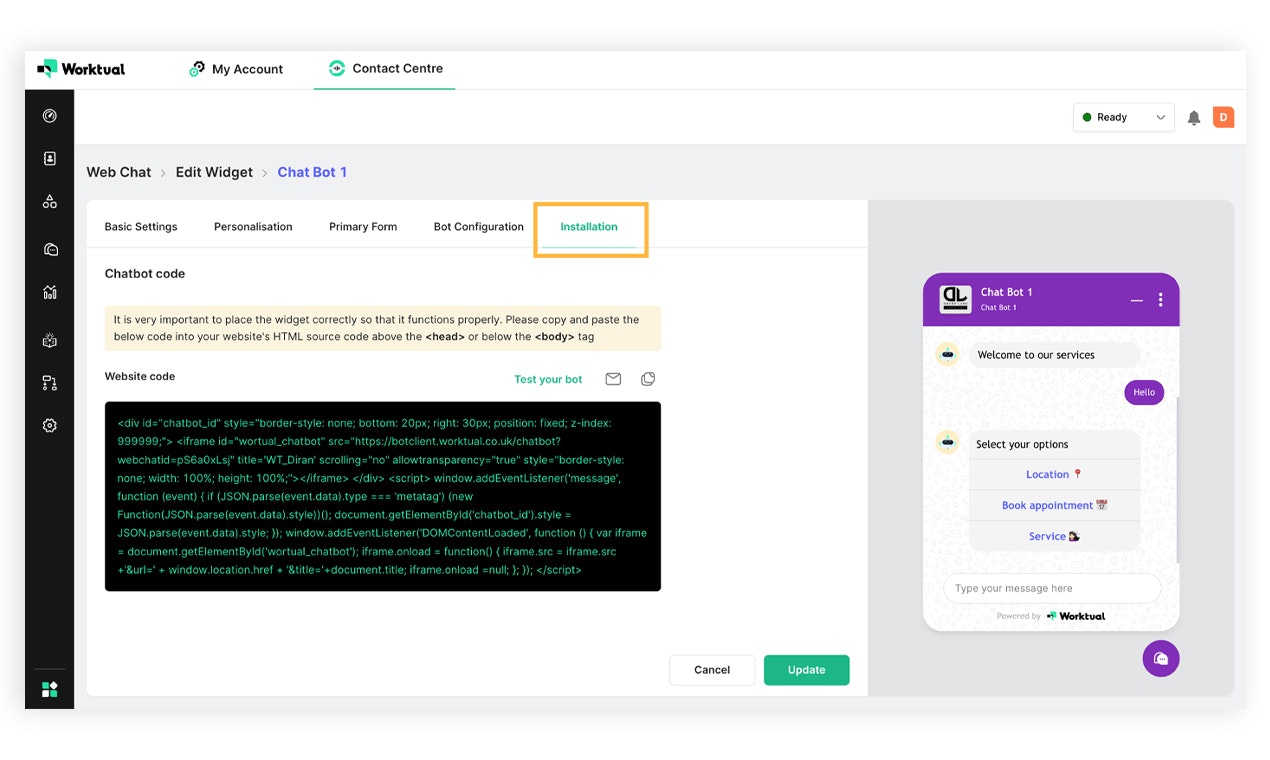The image size is (1270, 760).
Task: Click the 'Website code' label
Action: pyautogui.click(x=140, y=377)
